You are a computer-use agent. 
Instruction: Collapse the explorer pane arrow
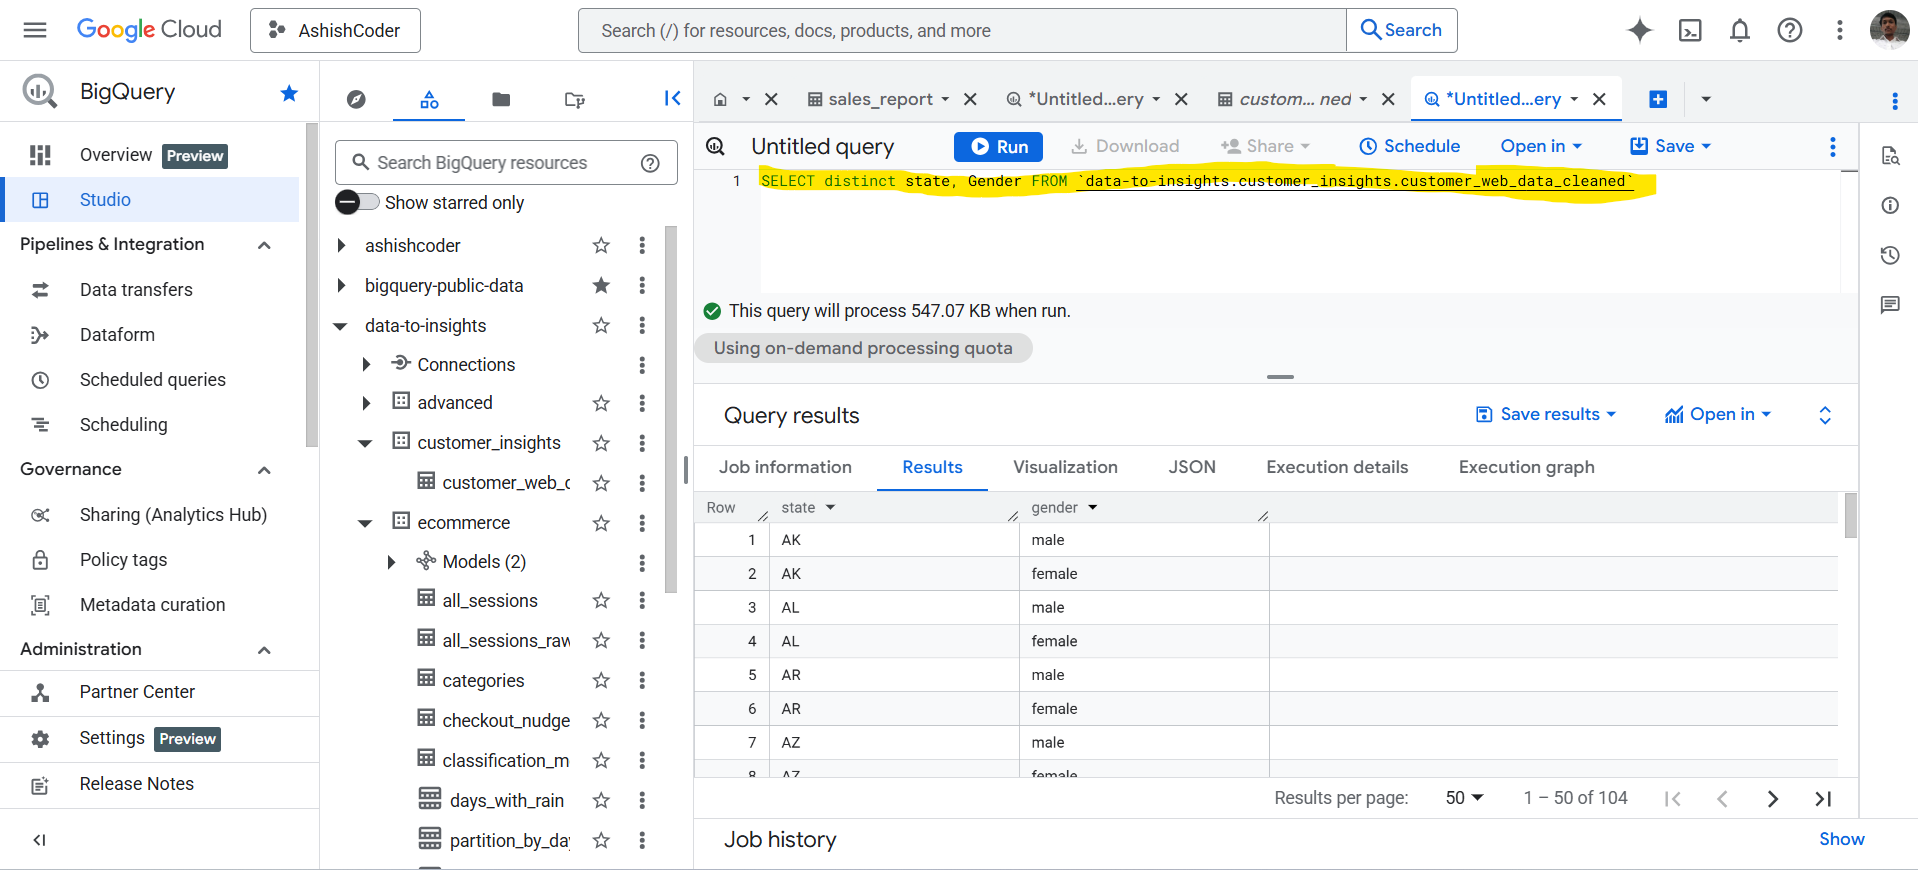672,98
